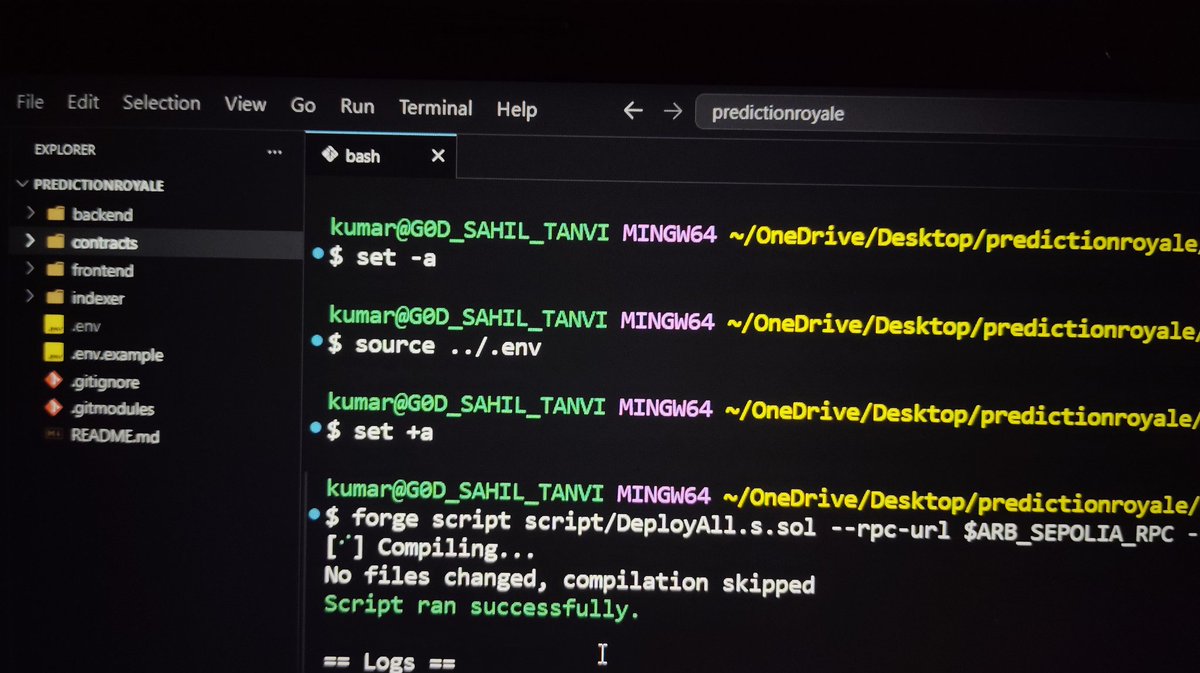This screenshot has width=1200, height=673.
Task: Open the Edit menu
Action: pos(83,102)
